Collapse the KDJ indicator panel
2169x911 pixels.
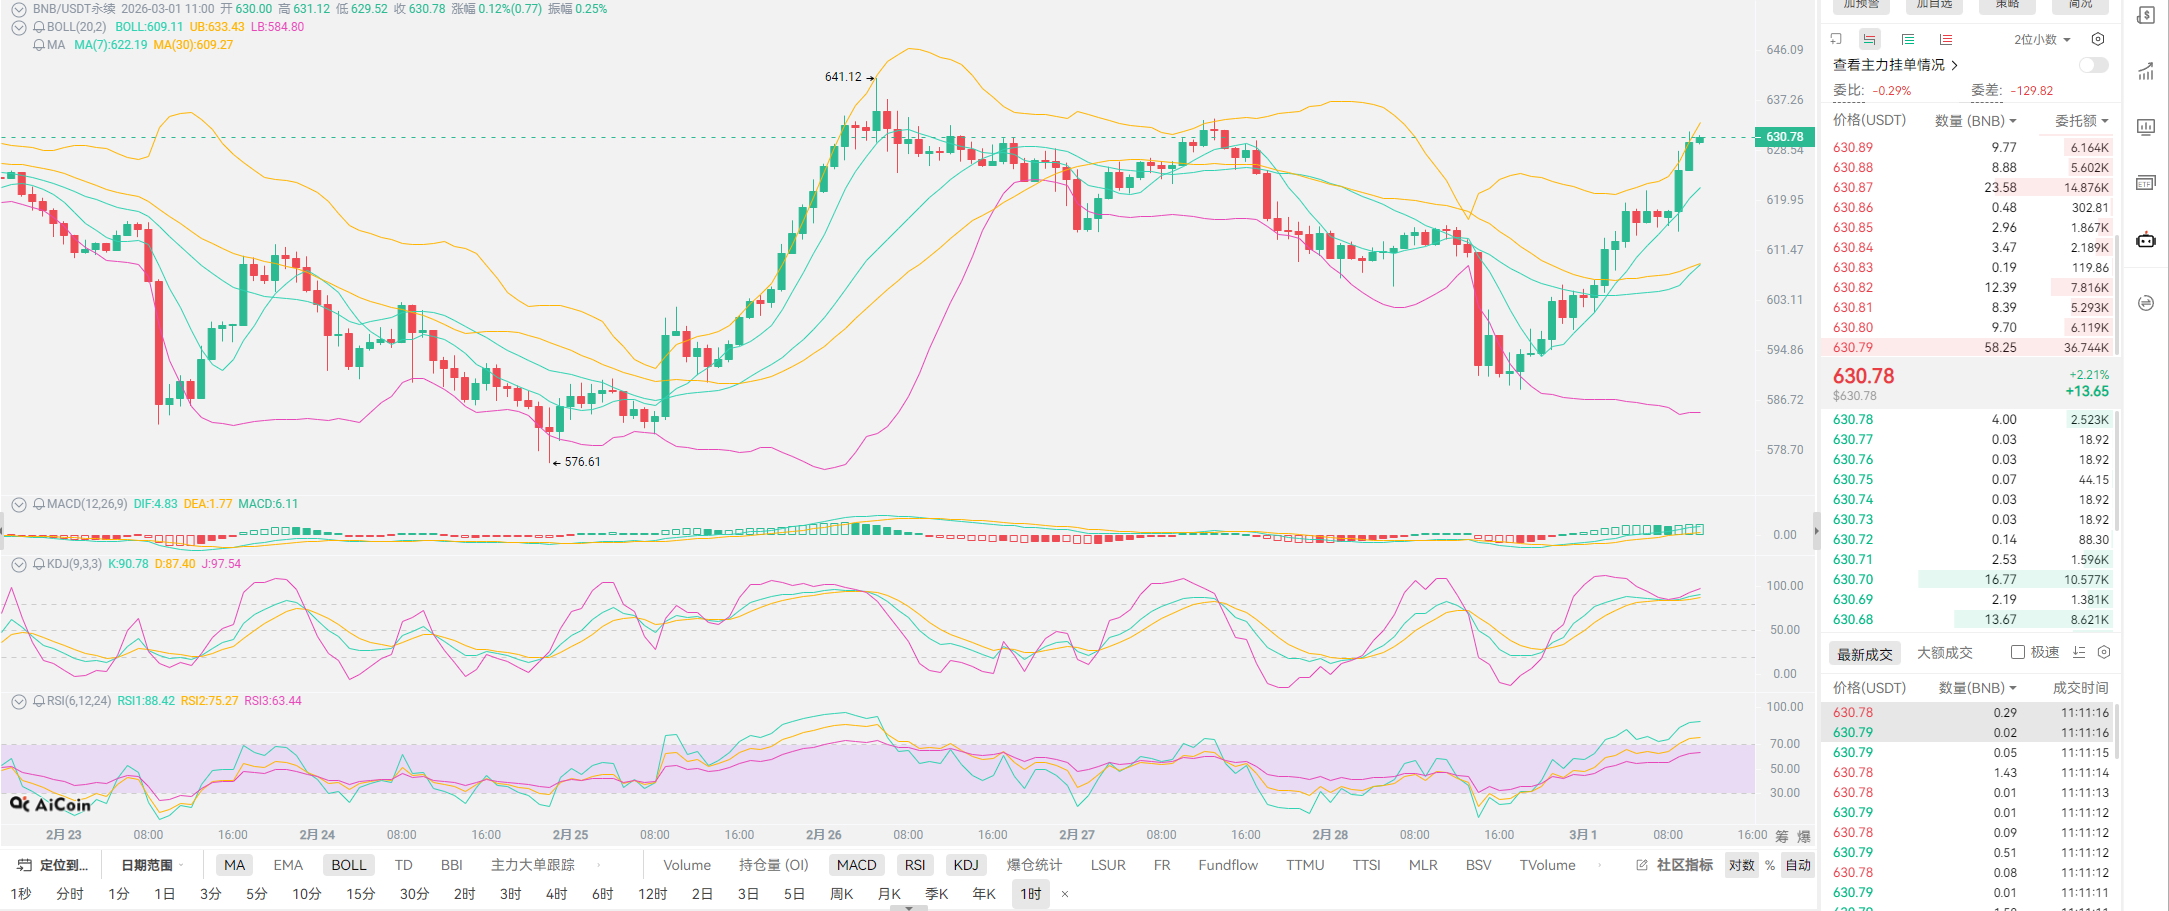(x=18, y=564)
